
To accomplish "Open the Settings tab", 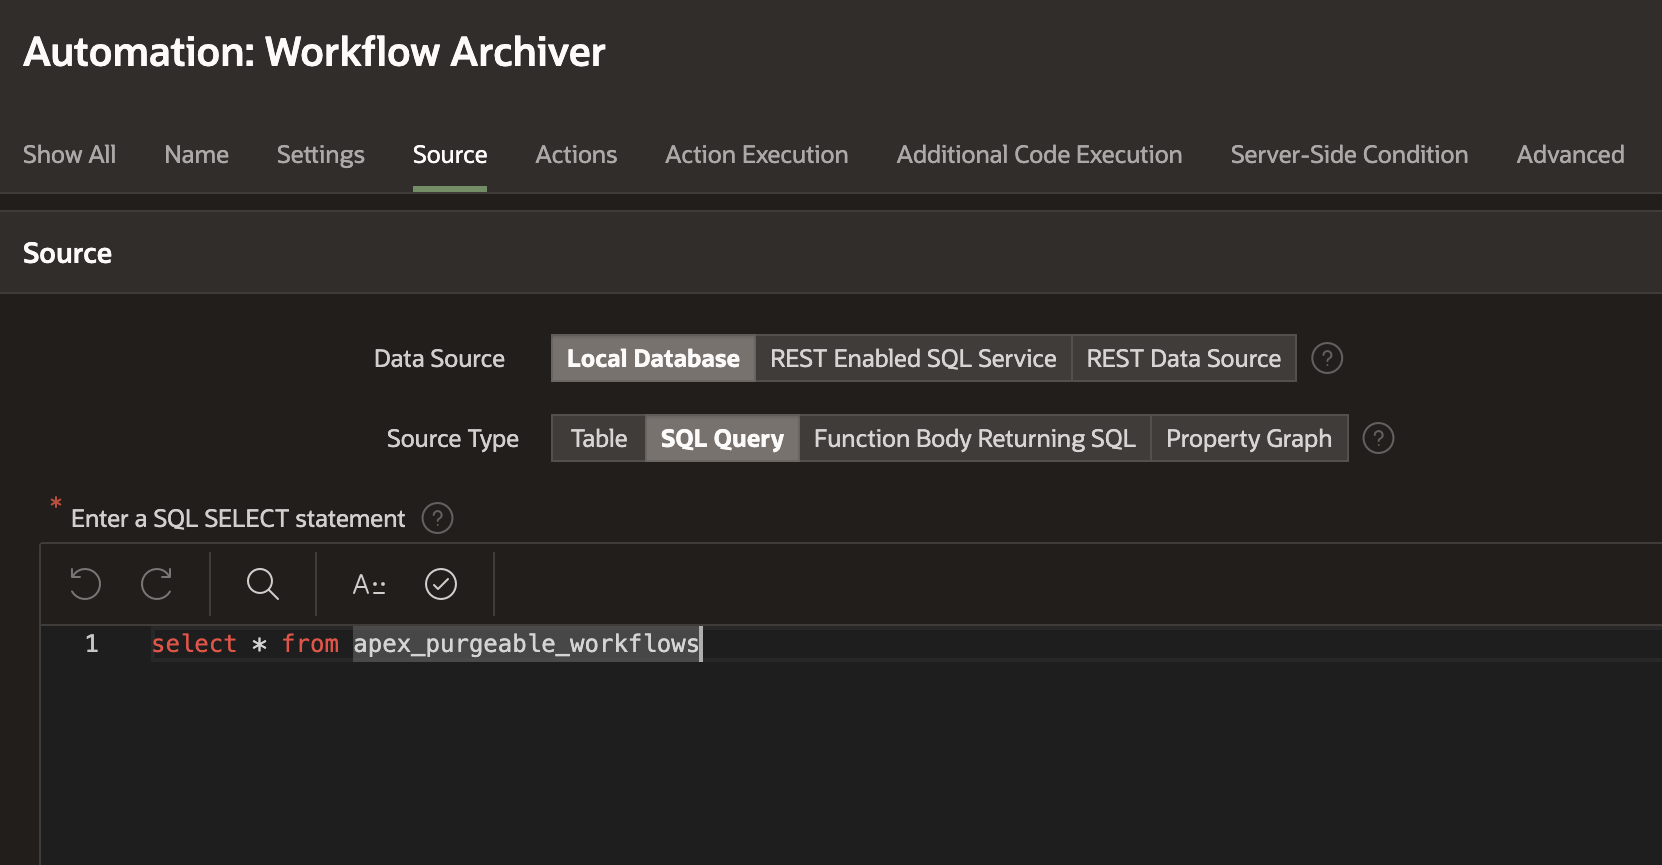I will (320, 155).
